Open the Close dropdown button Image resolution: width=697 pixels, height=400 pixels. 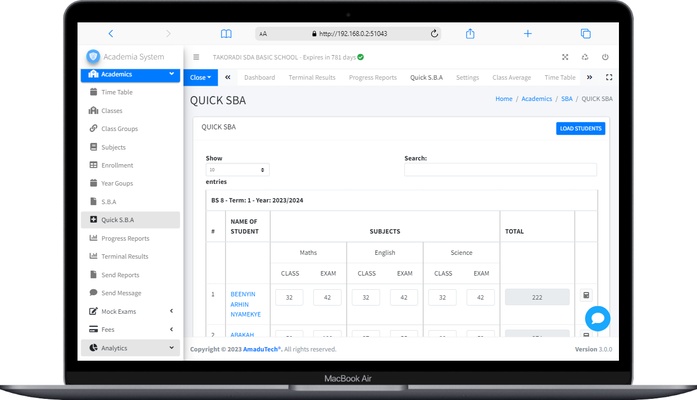point(201,77)
